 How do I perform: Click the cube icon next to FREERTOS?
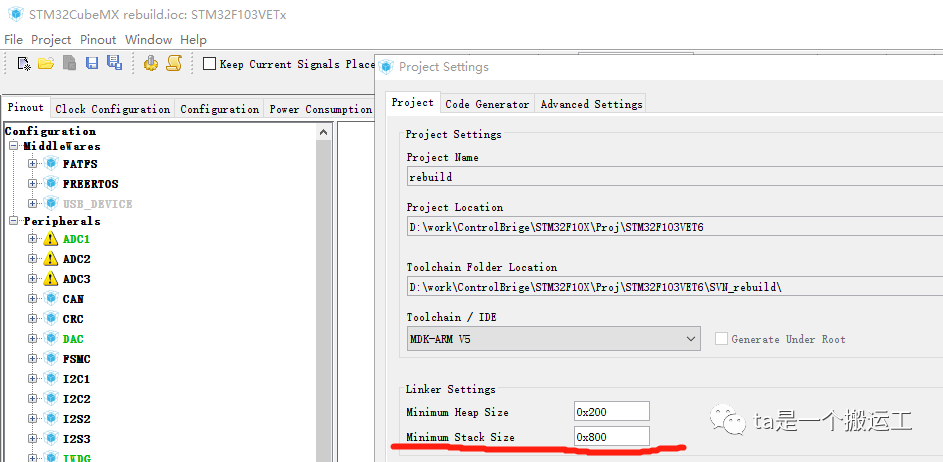tap(51, 184)
